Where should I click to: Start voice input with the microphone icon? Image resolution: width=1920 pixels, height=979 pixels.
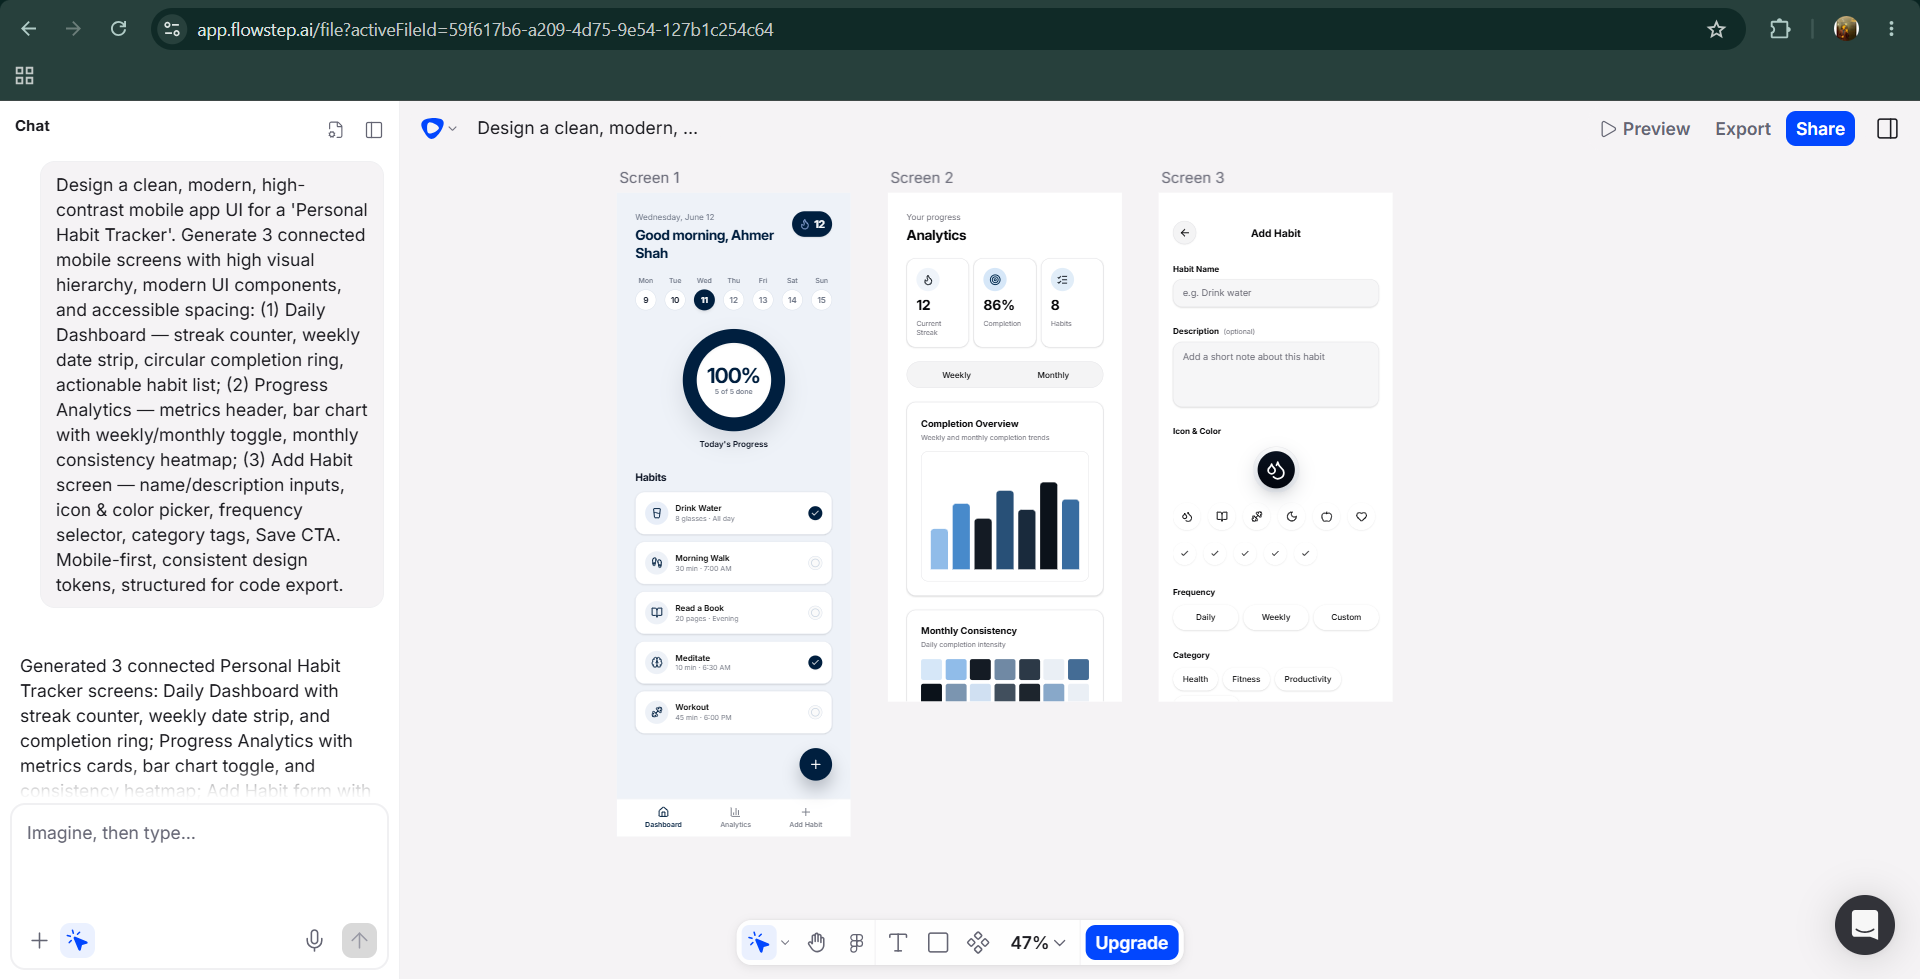314,940
